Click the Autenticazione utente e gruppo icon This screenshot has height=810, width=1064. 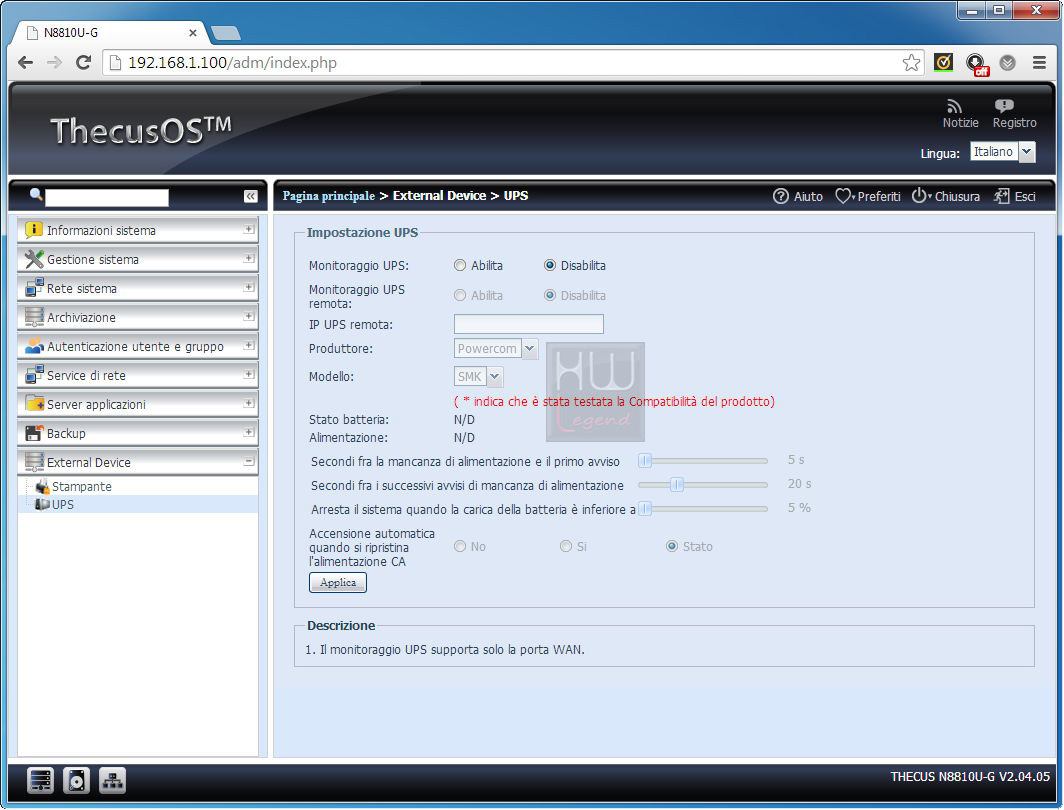point(33,346)
